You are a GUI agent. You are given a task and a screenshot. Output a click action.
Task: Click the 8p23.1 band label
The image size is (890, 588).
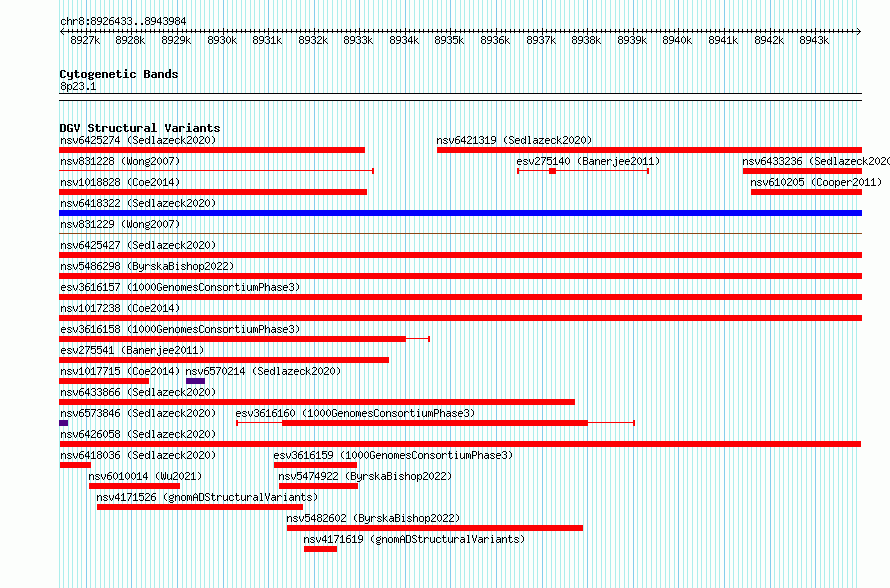tap(78, 86)
